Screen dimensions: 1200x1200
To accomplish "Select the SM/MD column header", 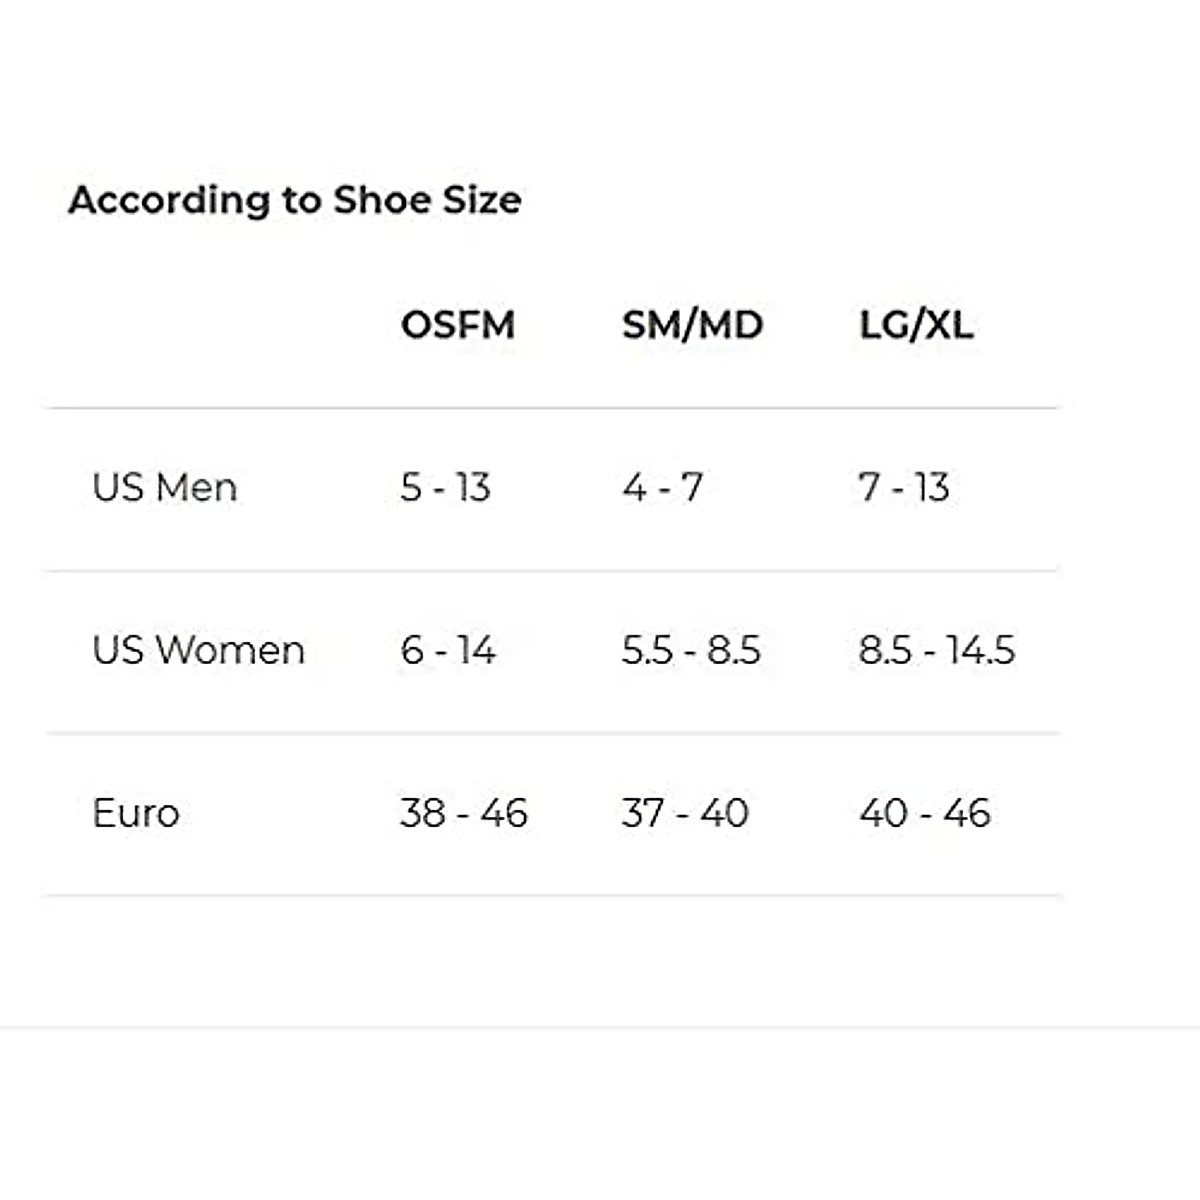I will click(x=692, y=325).
